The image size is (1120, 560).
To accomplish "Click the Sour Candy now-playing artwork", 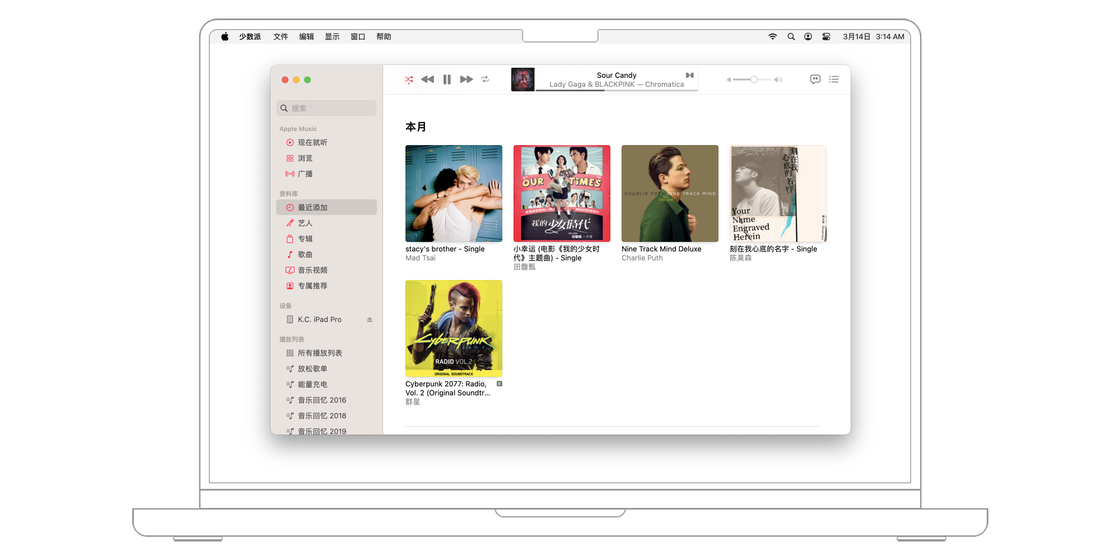I will point(523,79).
